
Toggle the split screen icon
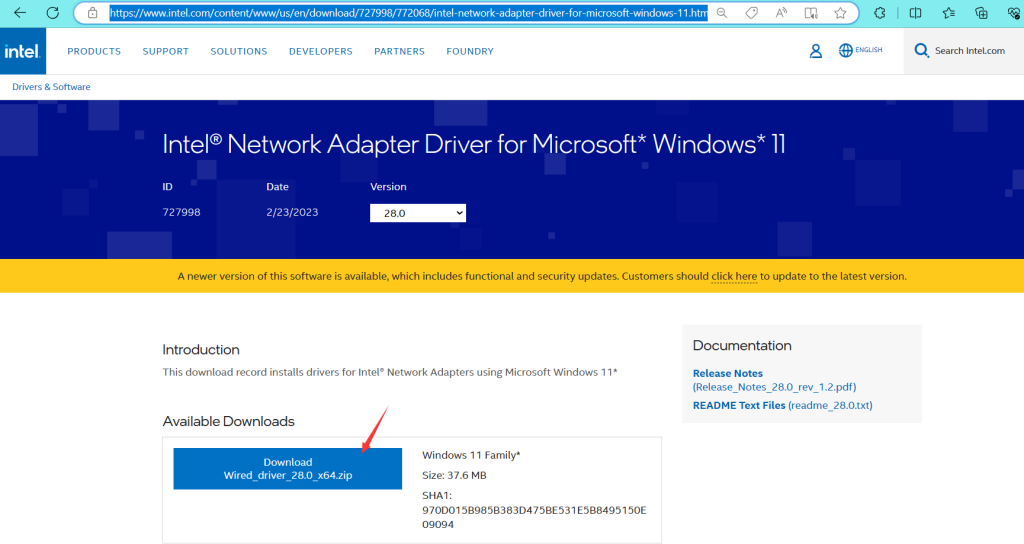[x=916, y=14]
